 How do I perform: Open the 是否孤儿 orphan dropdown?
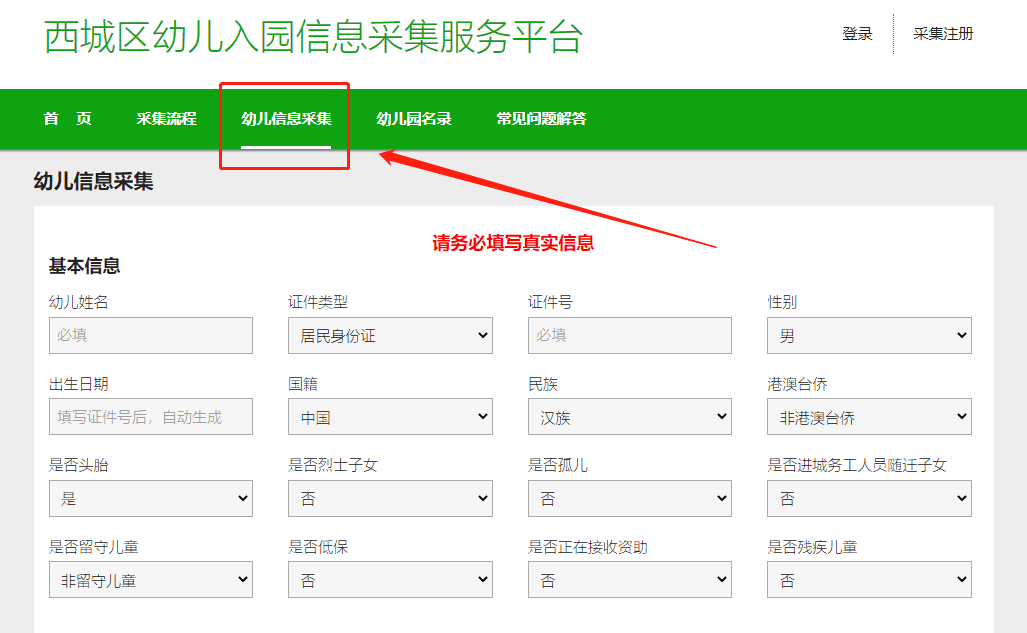[629, 498]
